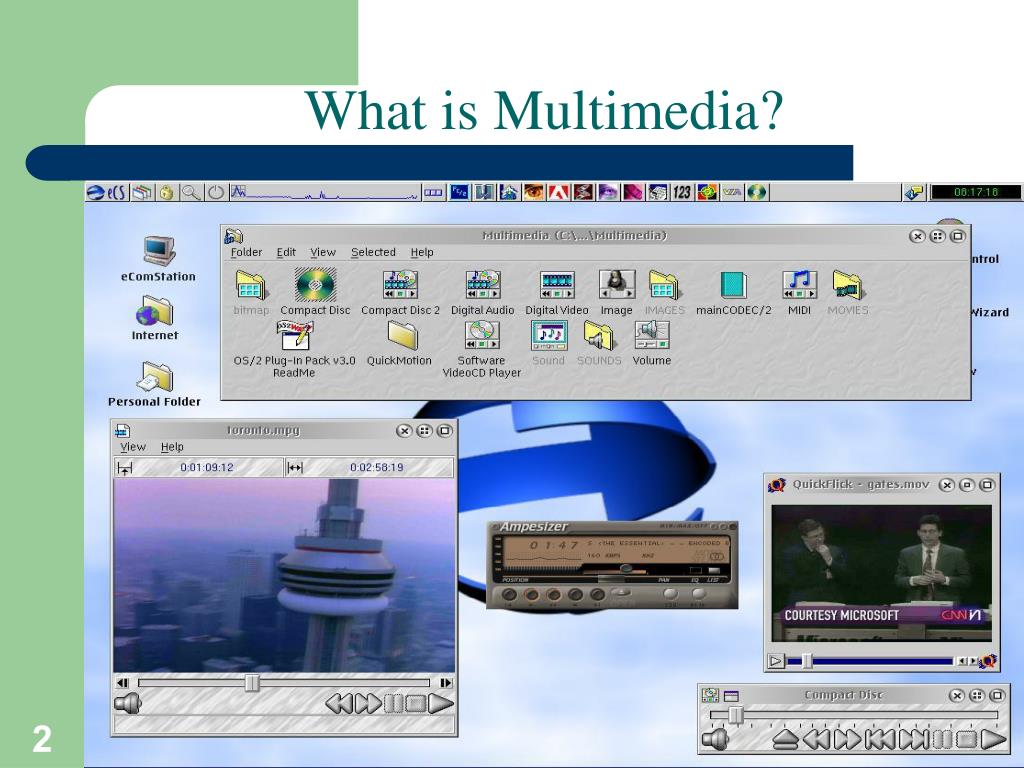1024x768 pixels.
Task: Step forward at toronto.mpg slider right end
Action: point(446,683)
